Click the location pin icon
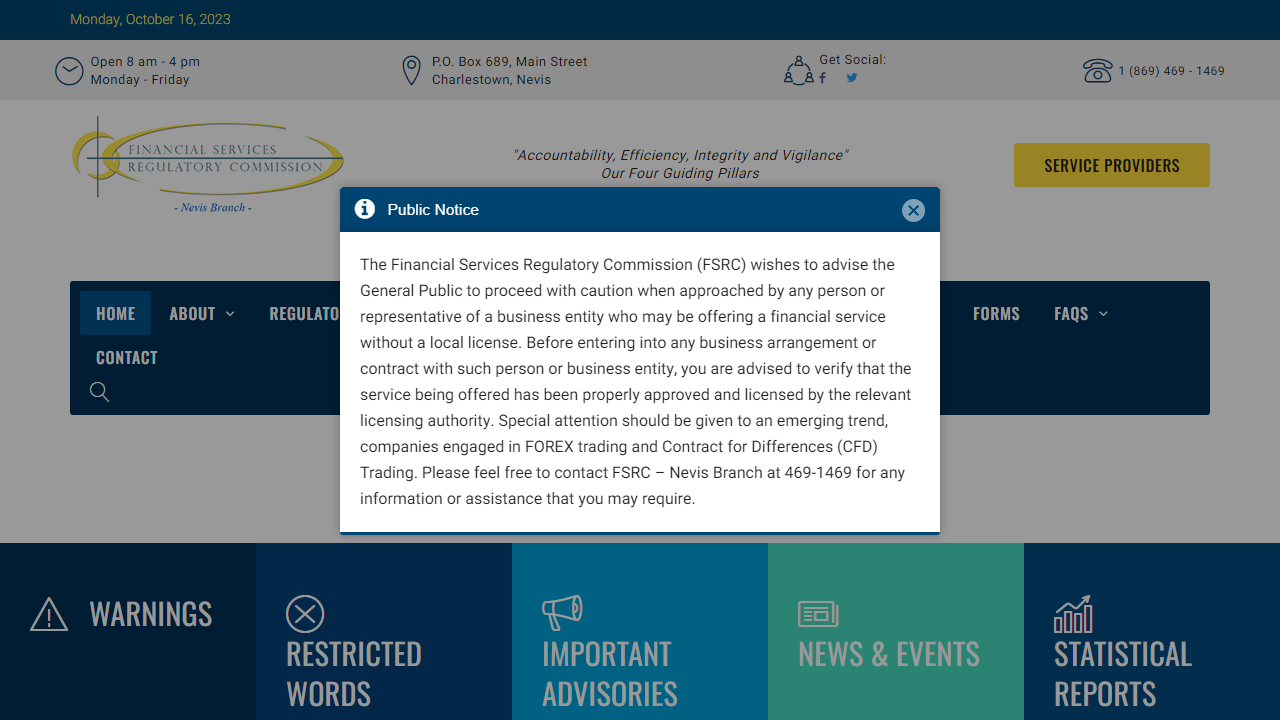The image size is (1280, 720). point(411,71)
